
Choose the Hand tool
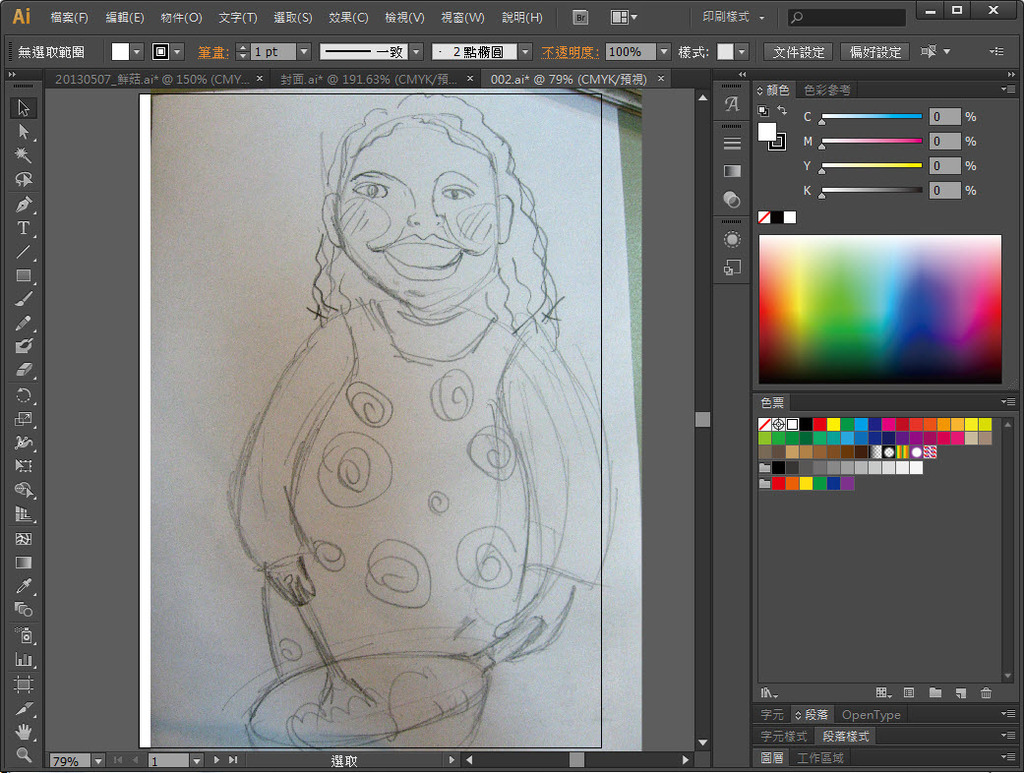24,732
